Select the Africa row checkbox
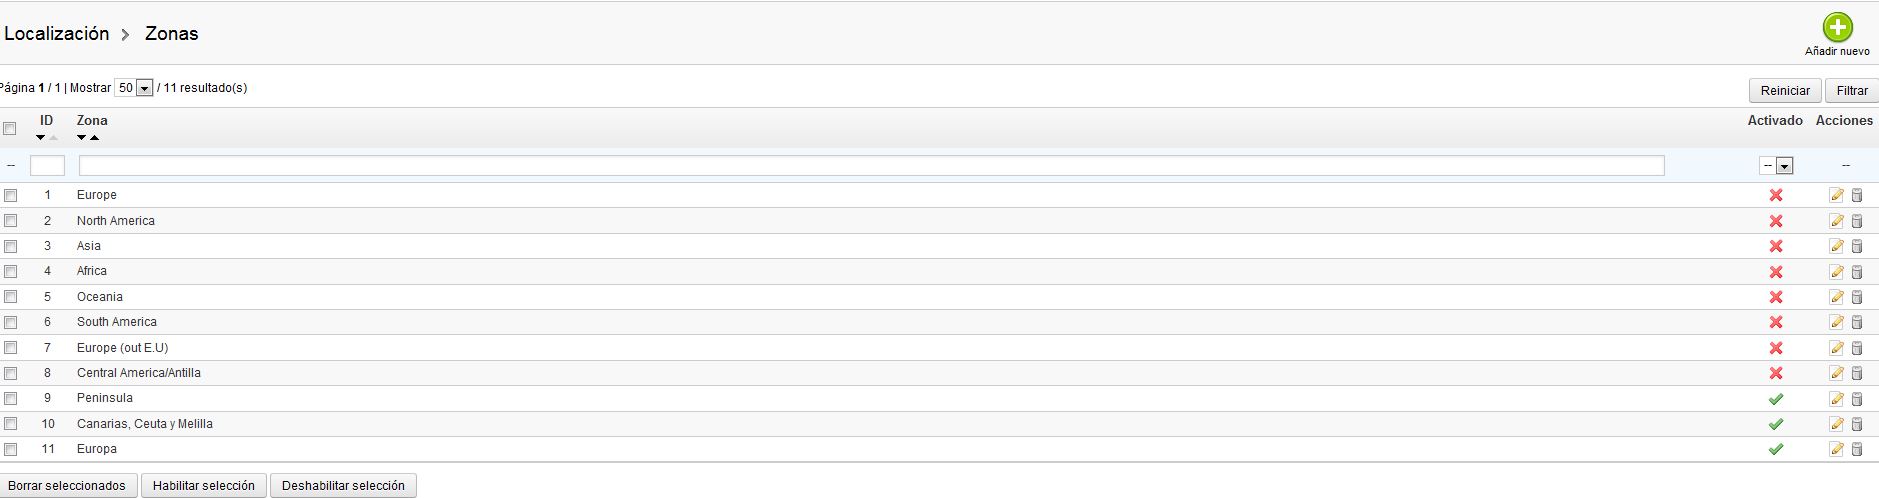The image size is (1879, 498). [x=10, y=272]
